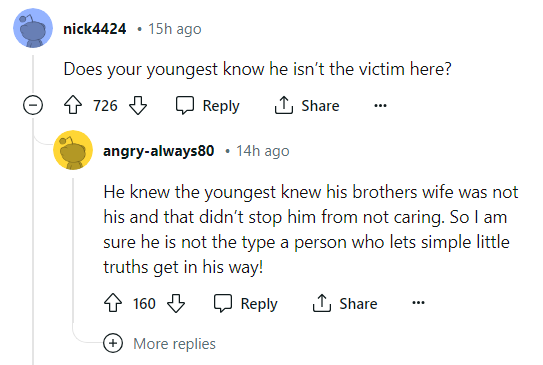This screenshot has width=543, height=365.
Task: Click speech bubble icon under nick4424's comment
Action: click(185, 105)
